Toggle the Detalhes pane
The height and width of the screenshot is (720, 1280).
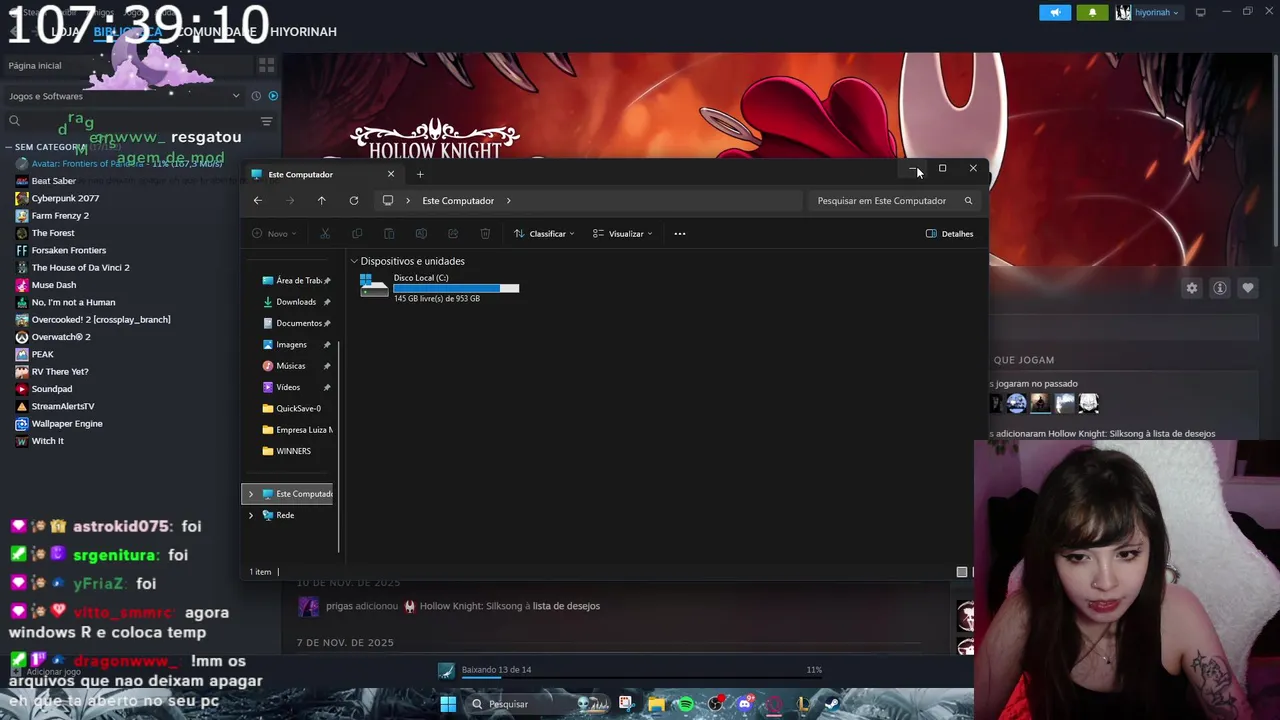click(949, 234)
